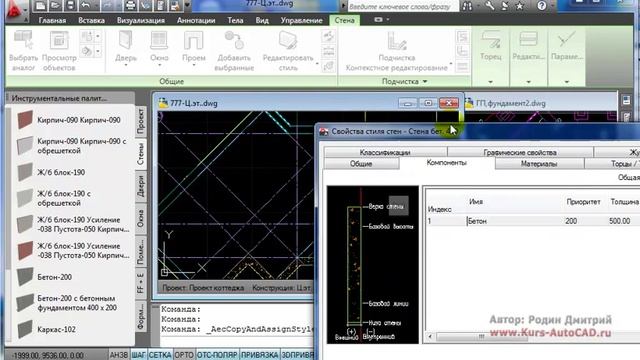Toggle ПРИВЯЗКА object snap in status bar
The height and width of the screenshot is (360, 640).
(260, 355)
